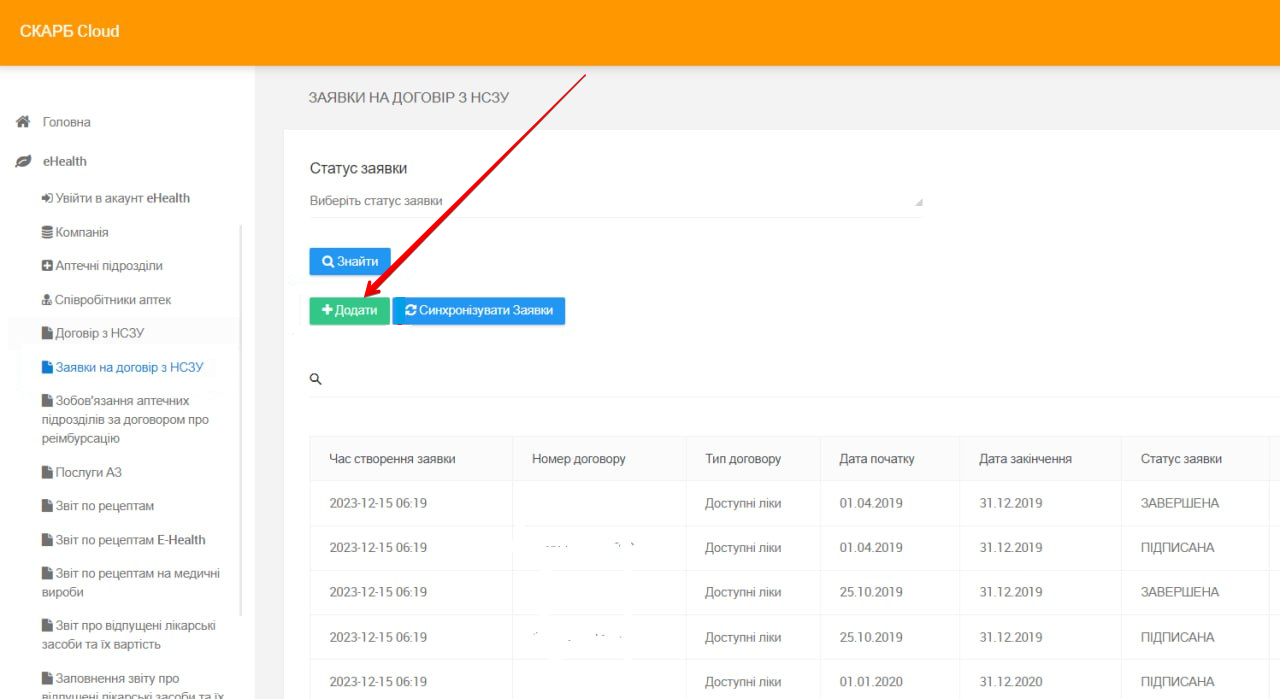Click the leaf icon next to eHealth

click(23, 161)
